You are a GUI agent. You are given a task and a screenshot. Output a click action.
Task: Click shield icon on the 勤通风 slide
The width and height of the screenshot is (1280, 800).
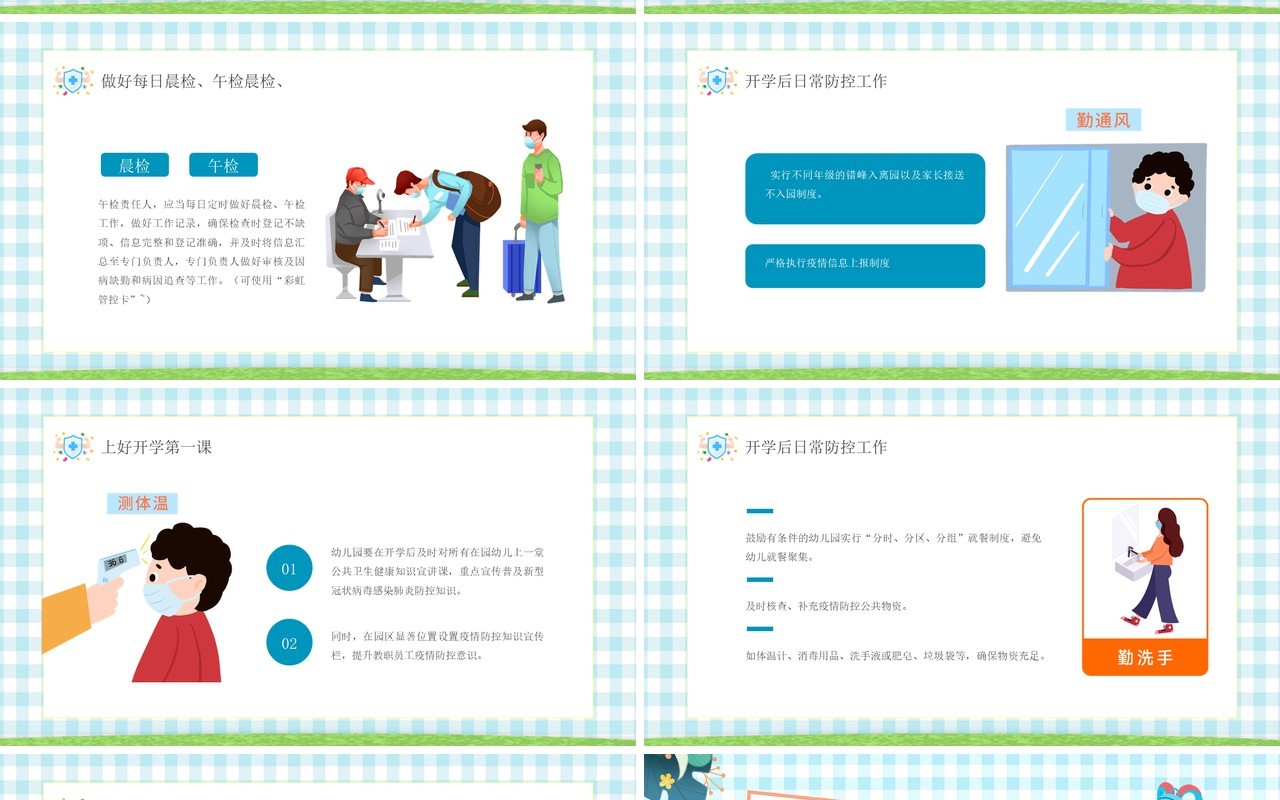click(x=717, y=81)
